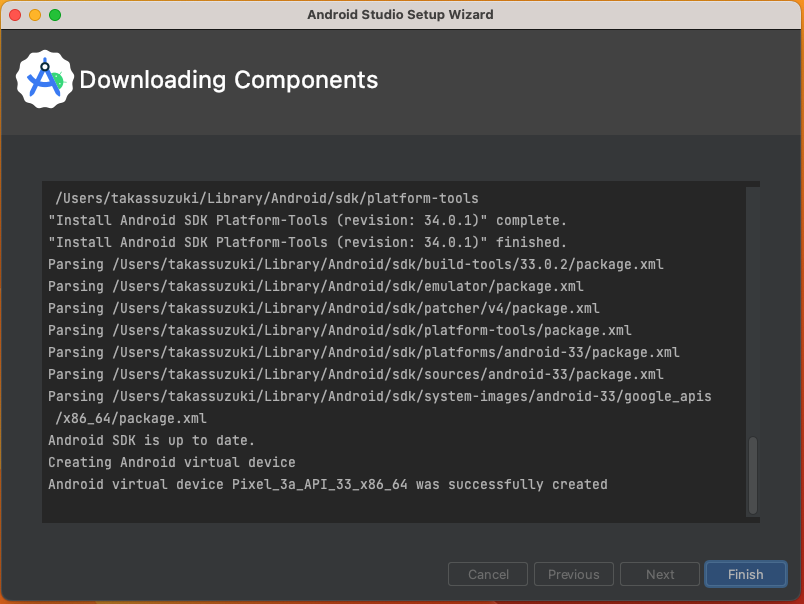Screen dimensions: 804x604
Task: Click the 'Pixel_3a_API_33_x86_64 was successfully created' line
Action: [x=328, y=485]
